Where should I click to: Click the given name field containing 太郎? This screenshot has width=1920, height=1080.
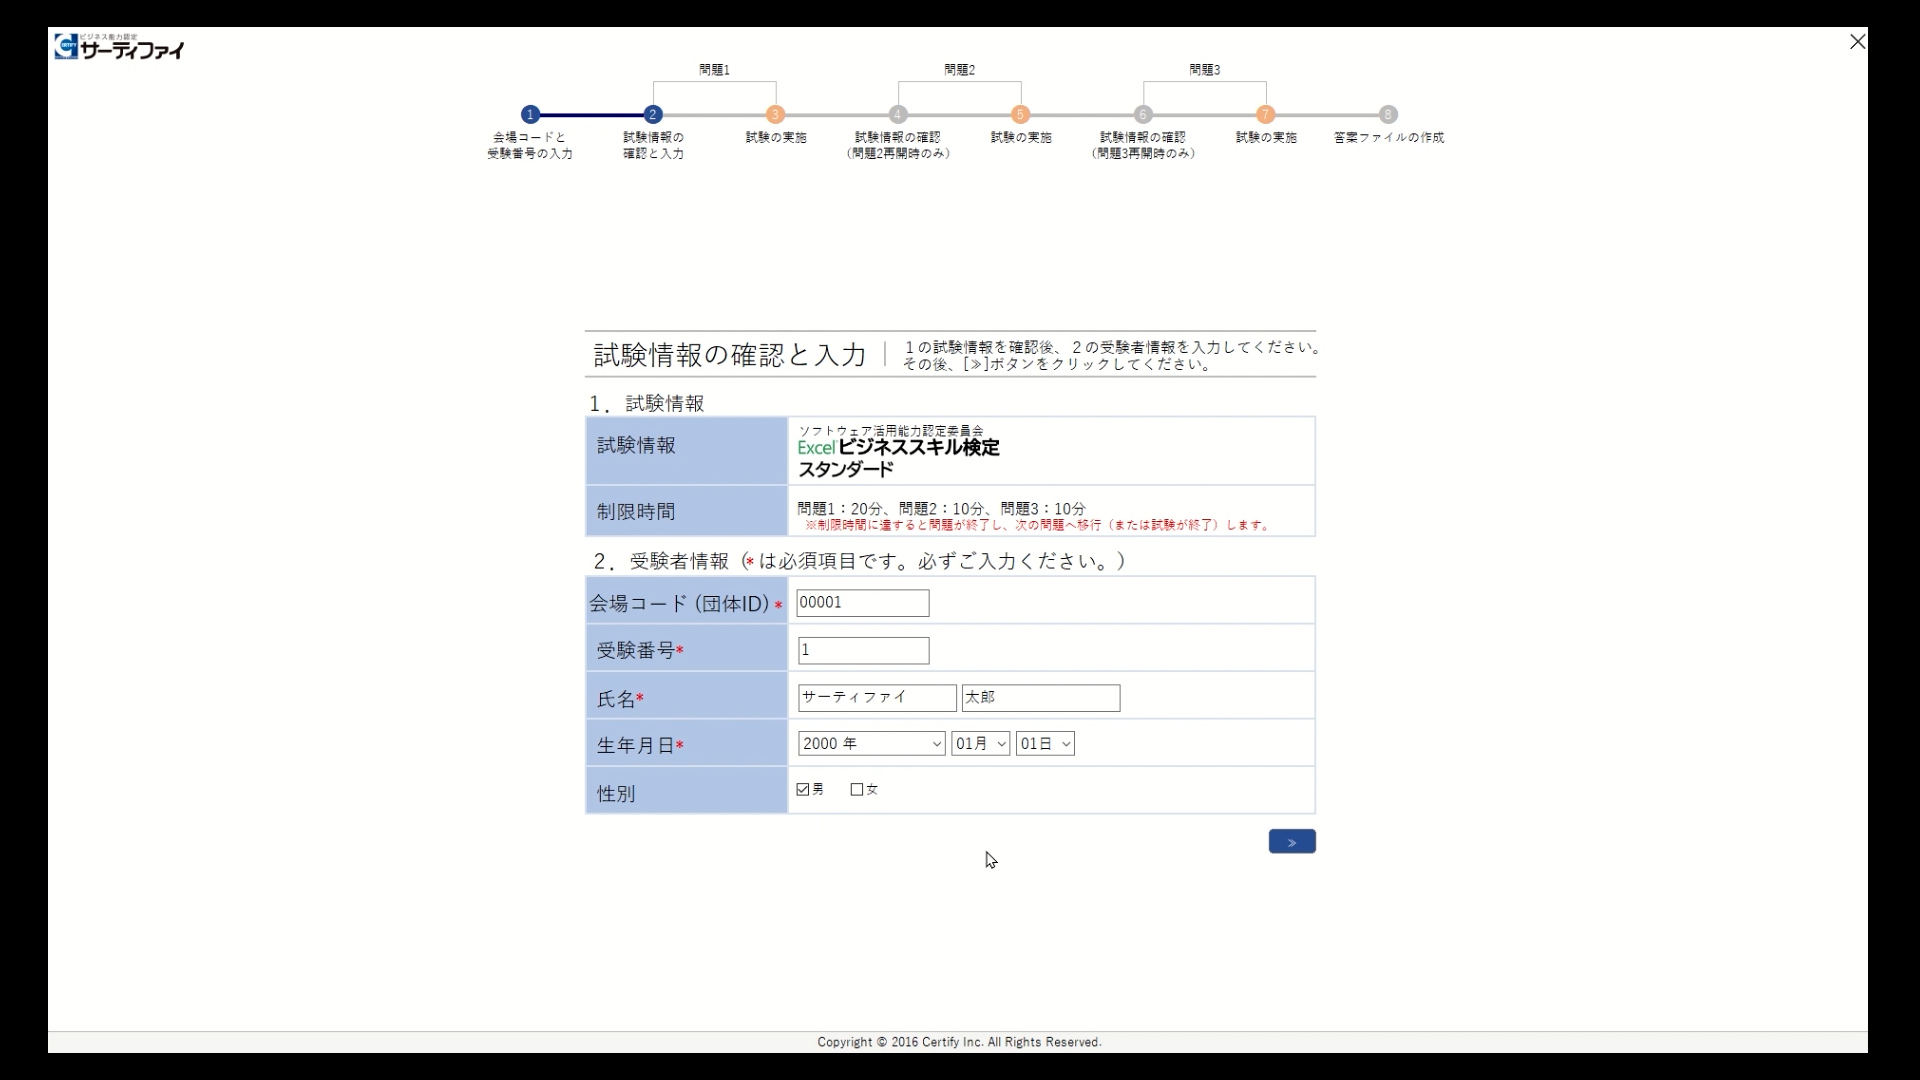tap(1041, 698)
